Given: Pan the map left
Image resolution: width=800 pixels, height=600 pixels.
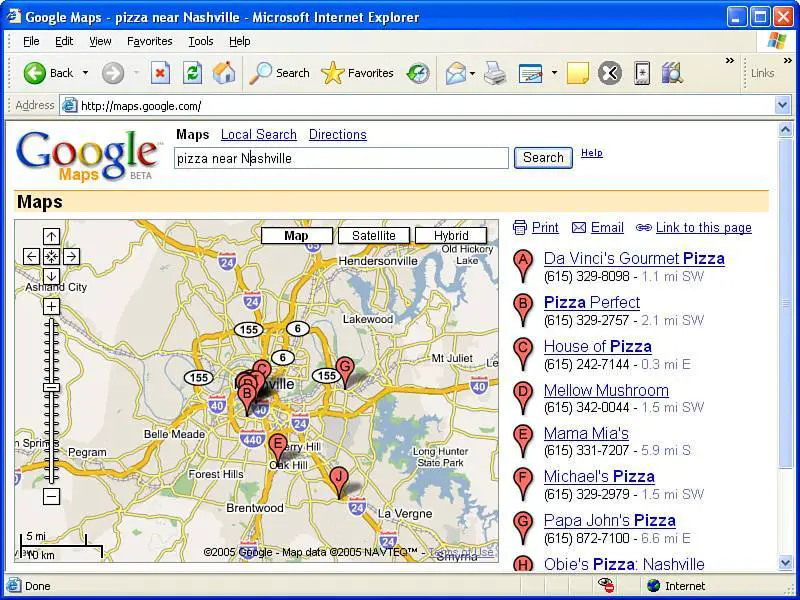Looking at the screenshot, I should [x=31, y=256].
